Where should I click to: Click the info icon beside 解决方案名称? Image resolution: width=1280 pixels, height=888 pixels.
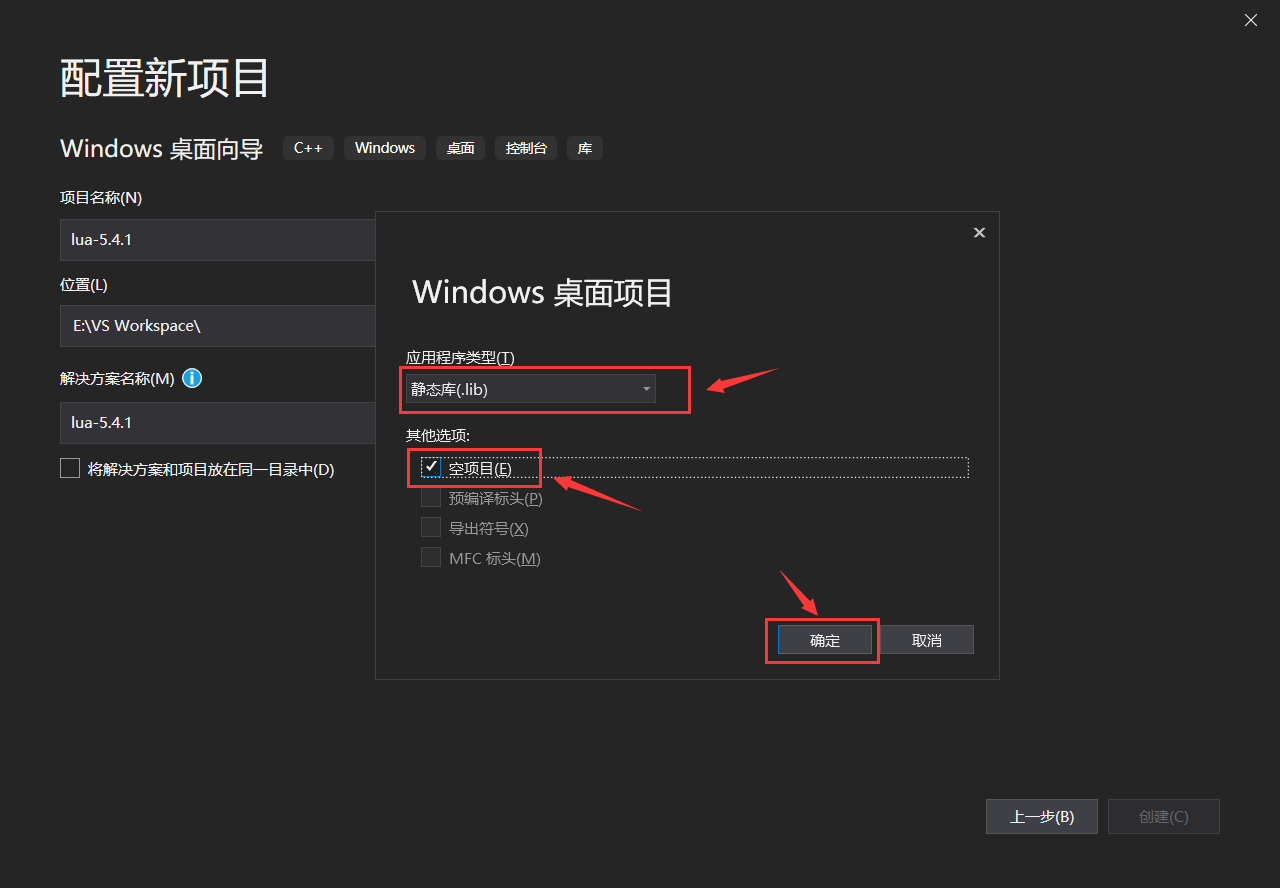point(191,378)
